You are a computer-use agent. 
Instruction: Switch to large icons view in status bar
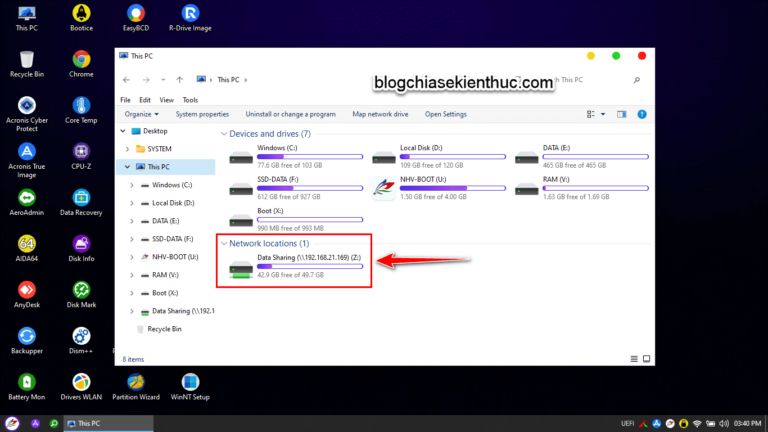coord(647,359)
